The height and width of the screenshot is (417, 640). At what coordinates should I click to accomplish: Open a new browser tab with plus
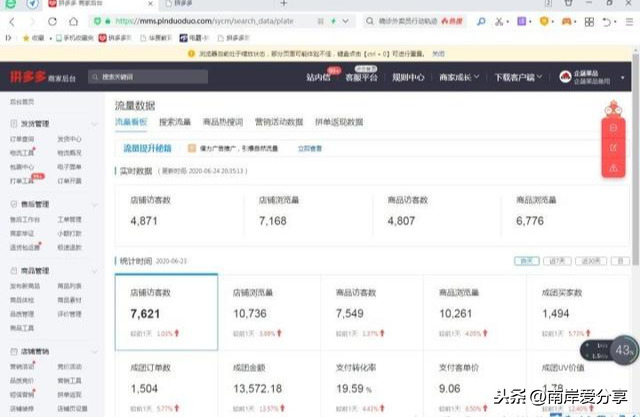(284, 3)
